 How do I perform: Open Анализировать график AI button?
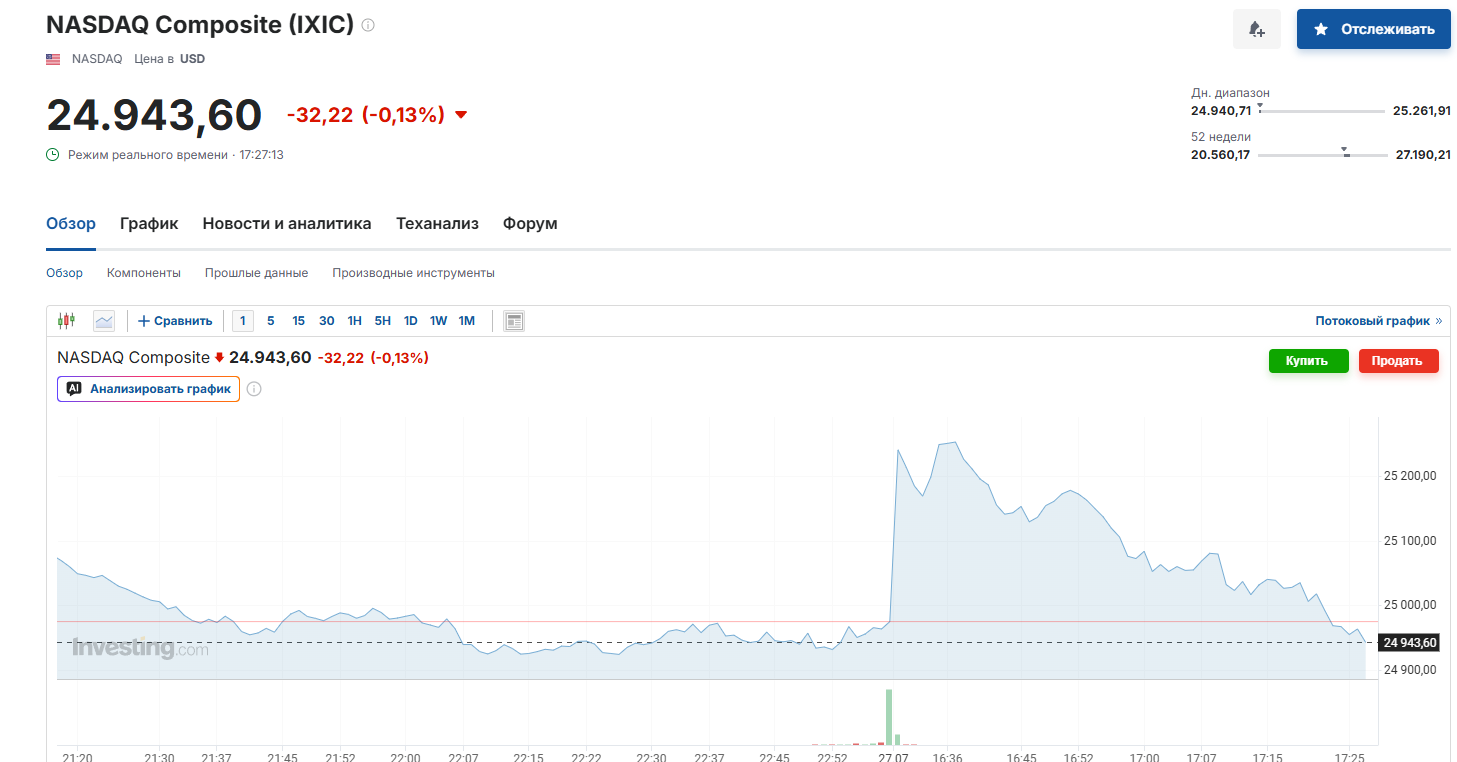click(148, 389)
